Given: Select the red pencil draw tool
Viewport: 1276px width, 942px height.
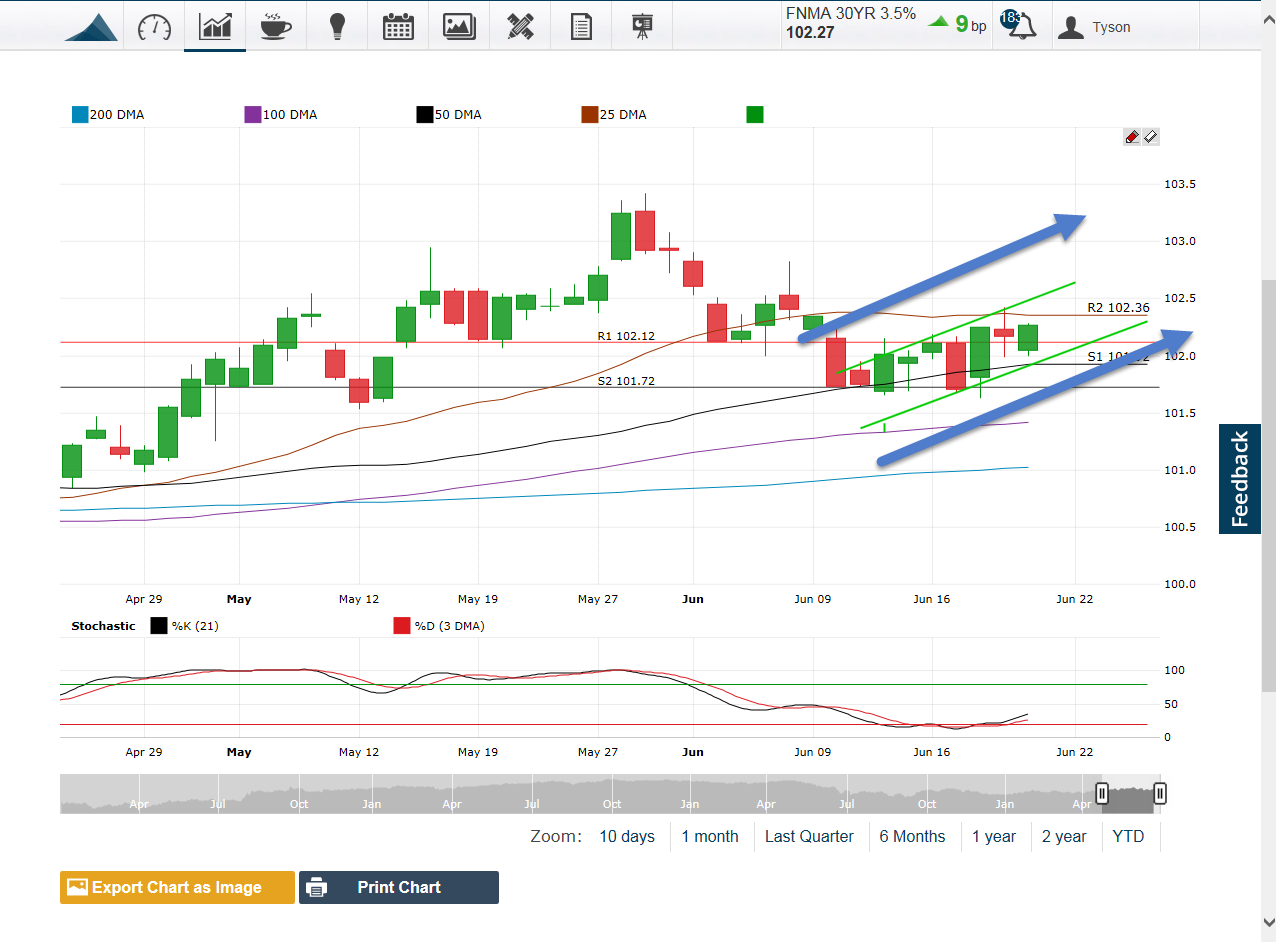Looking at the screenshot, I should coord(1132,137).
